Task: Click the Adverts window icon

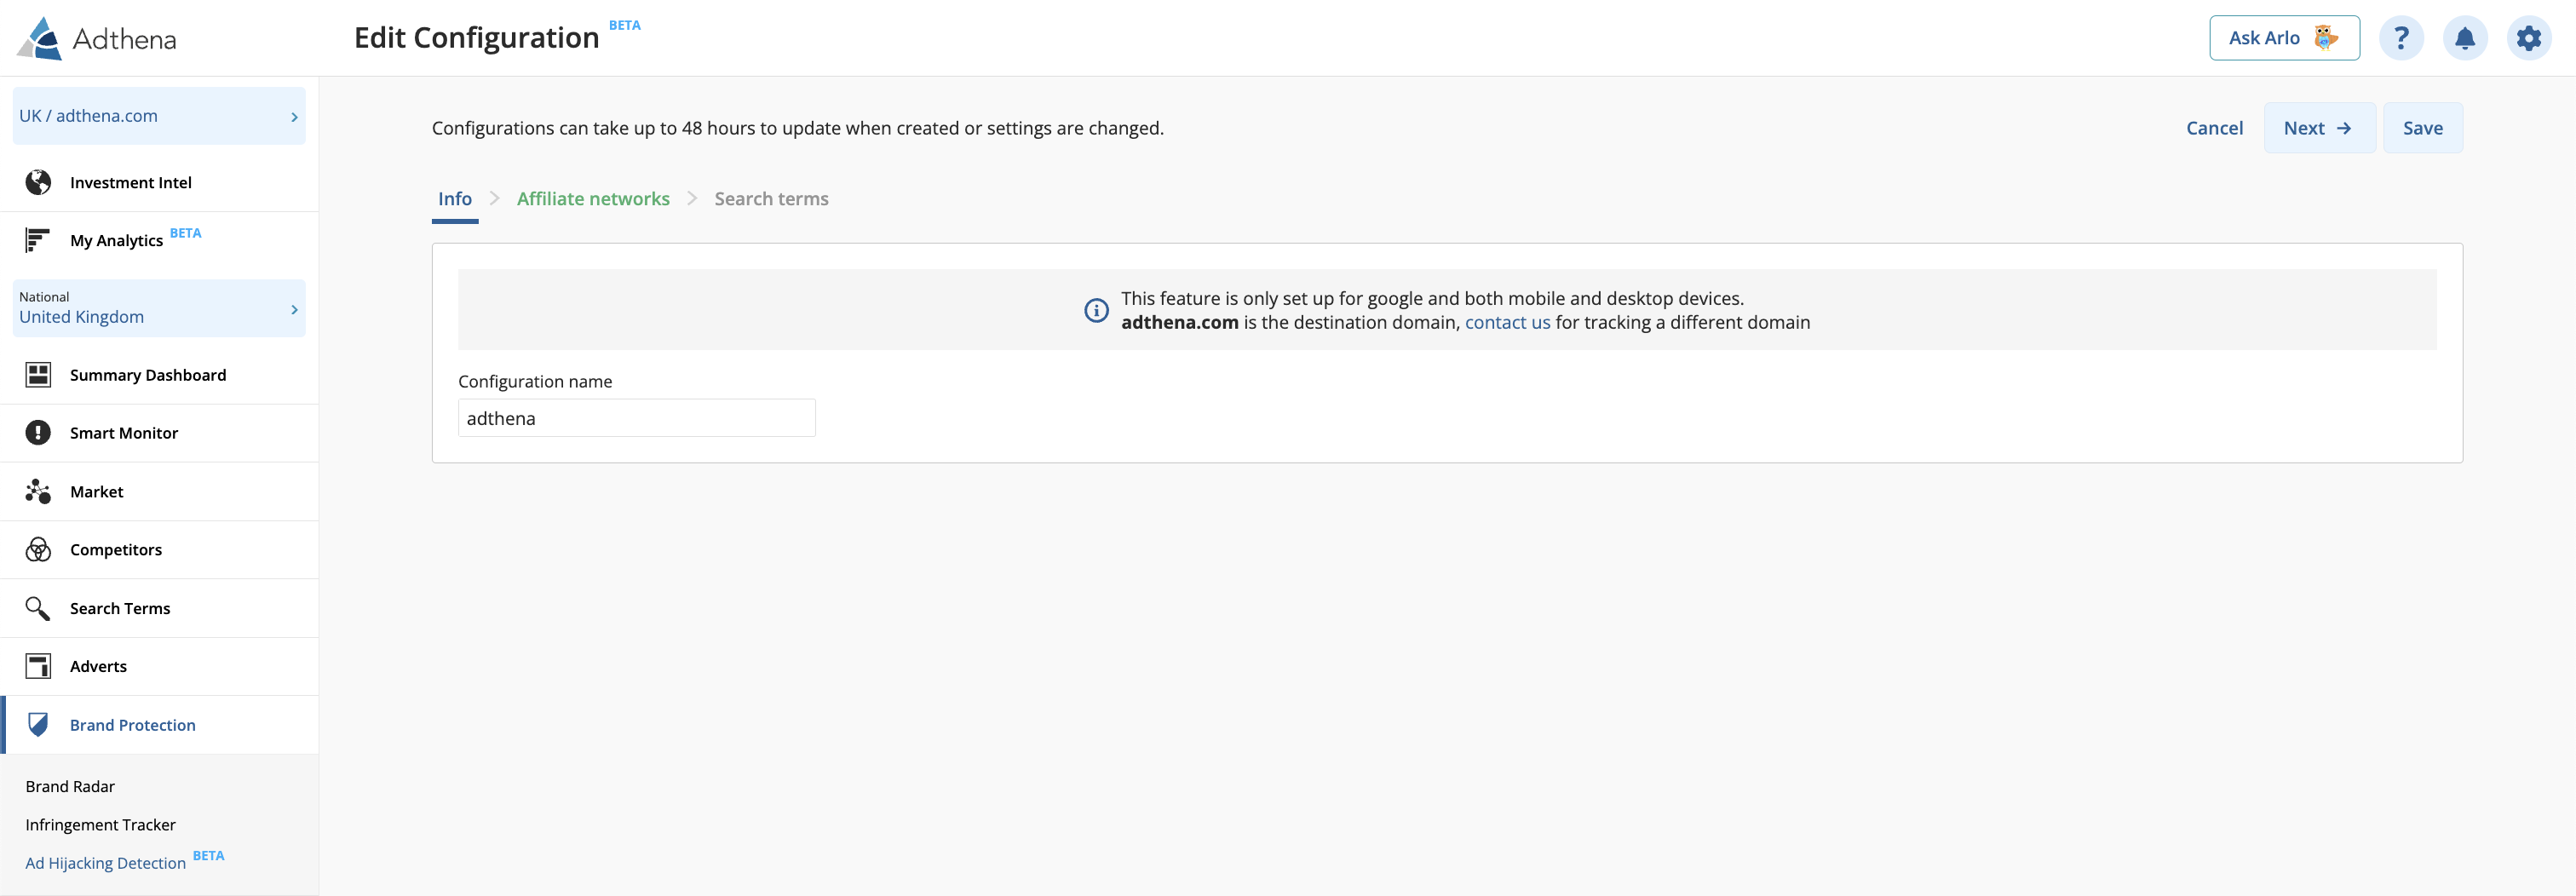Action: tap(38, 666)
